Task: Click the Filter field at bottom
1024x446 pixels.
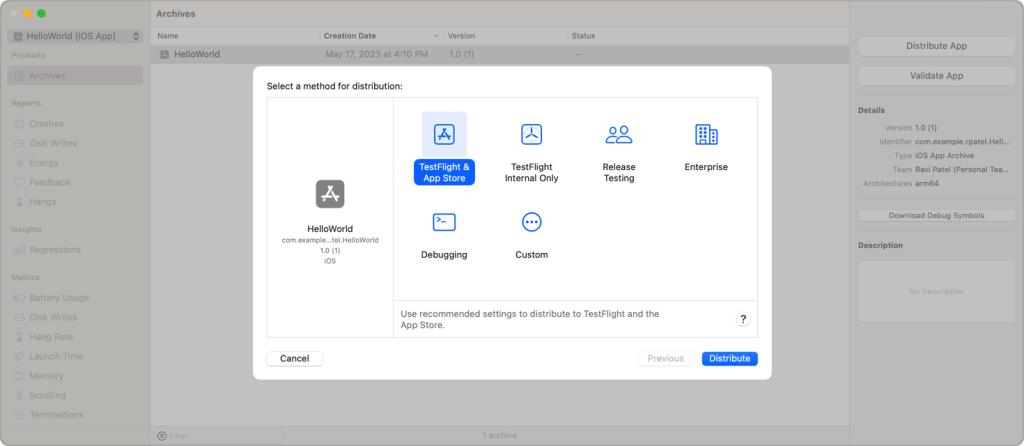Action: click(219, 436)
